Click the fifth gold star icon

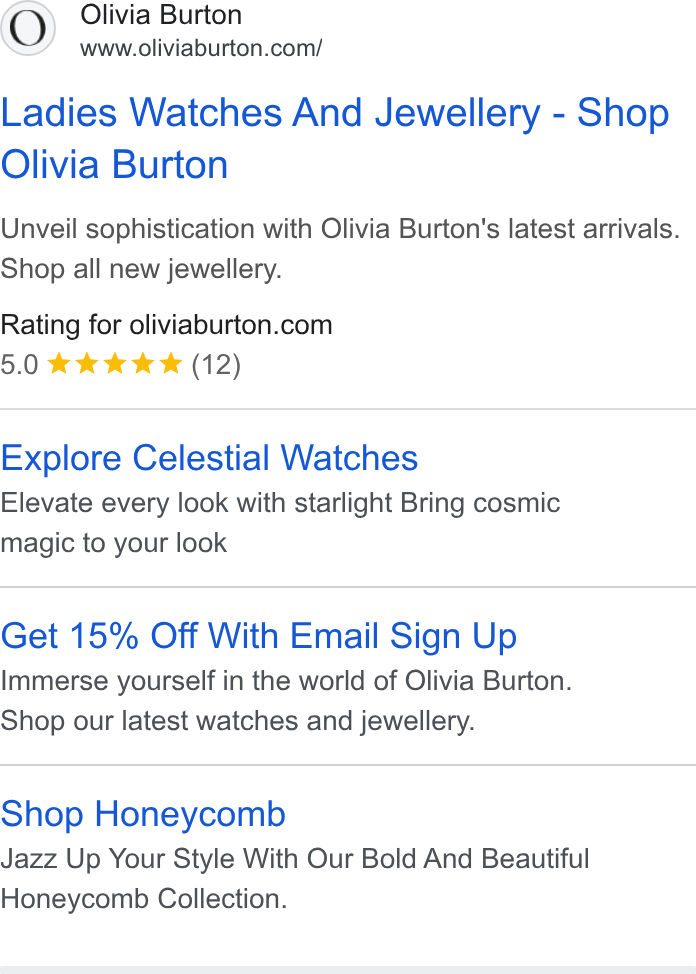[170, 363]
